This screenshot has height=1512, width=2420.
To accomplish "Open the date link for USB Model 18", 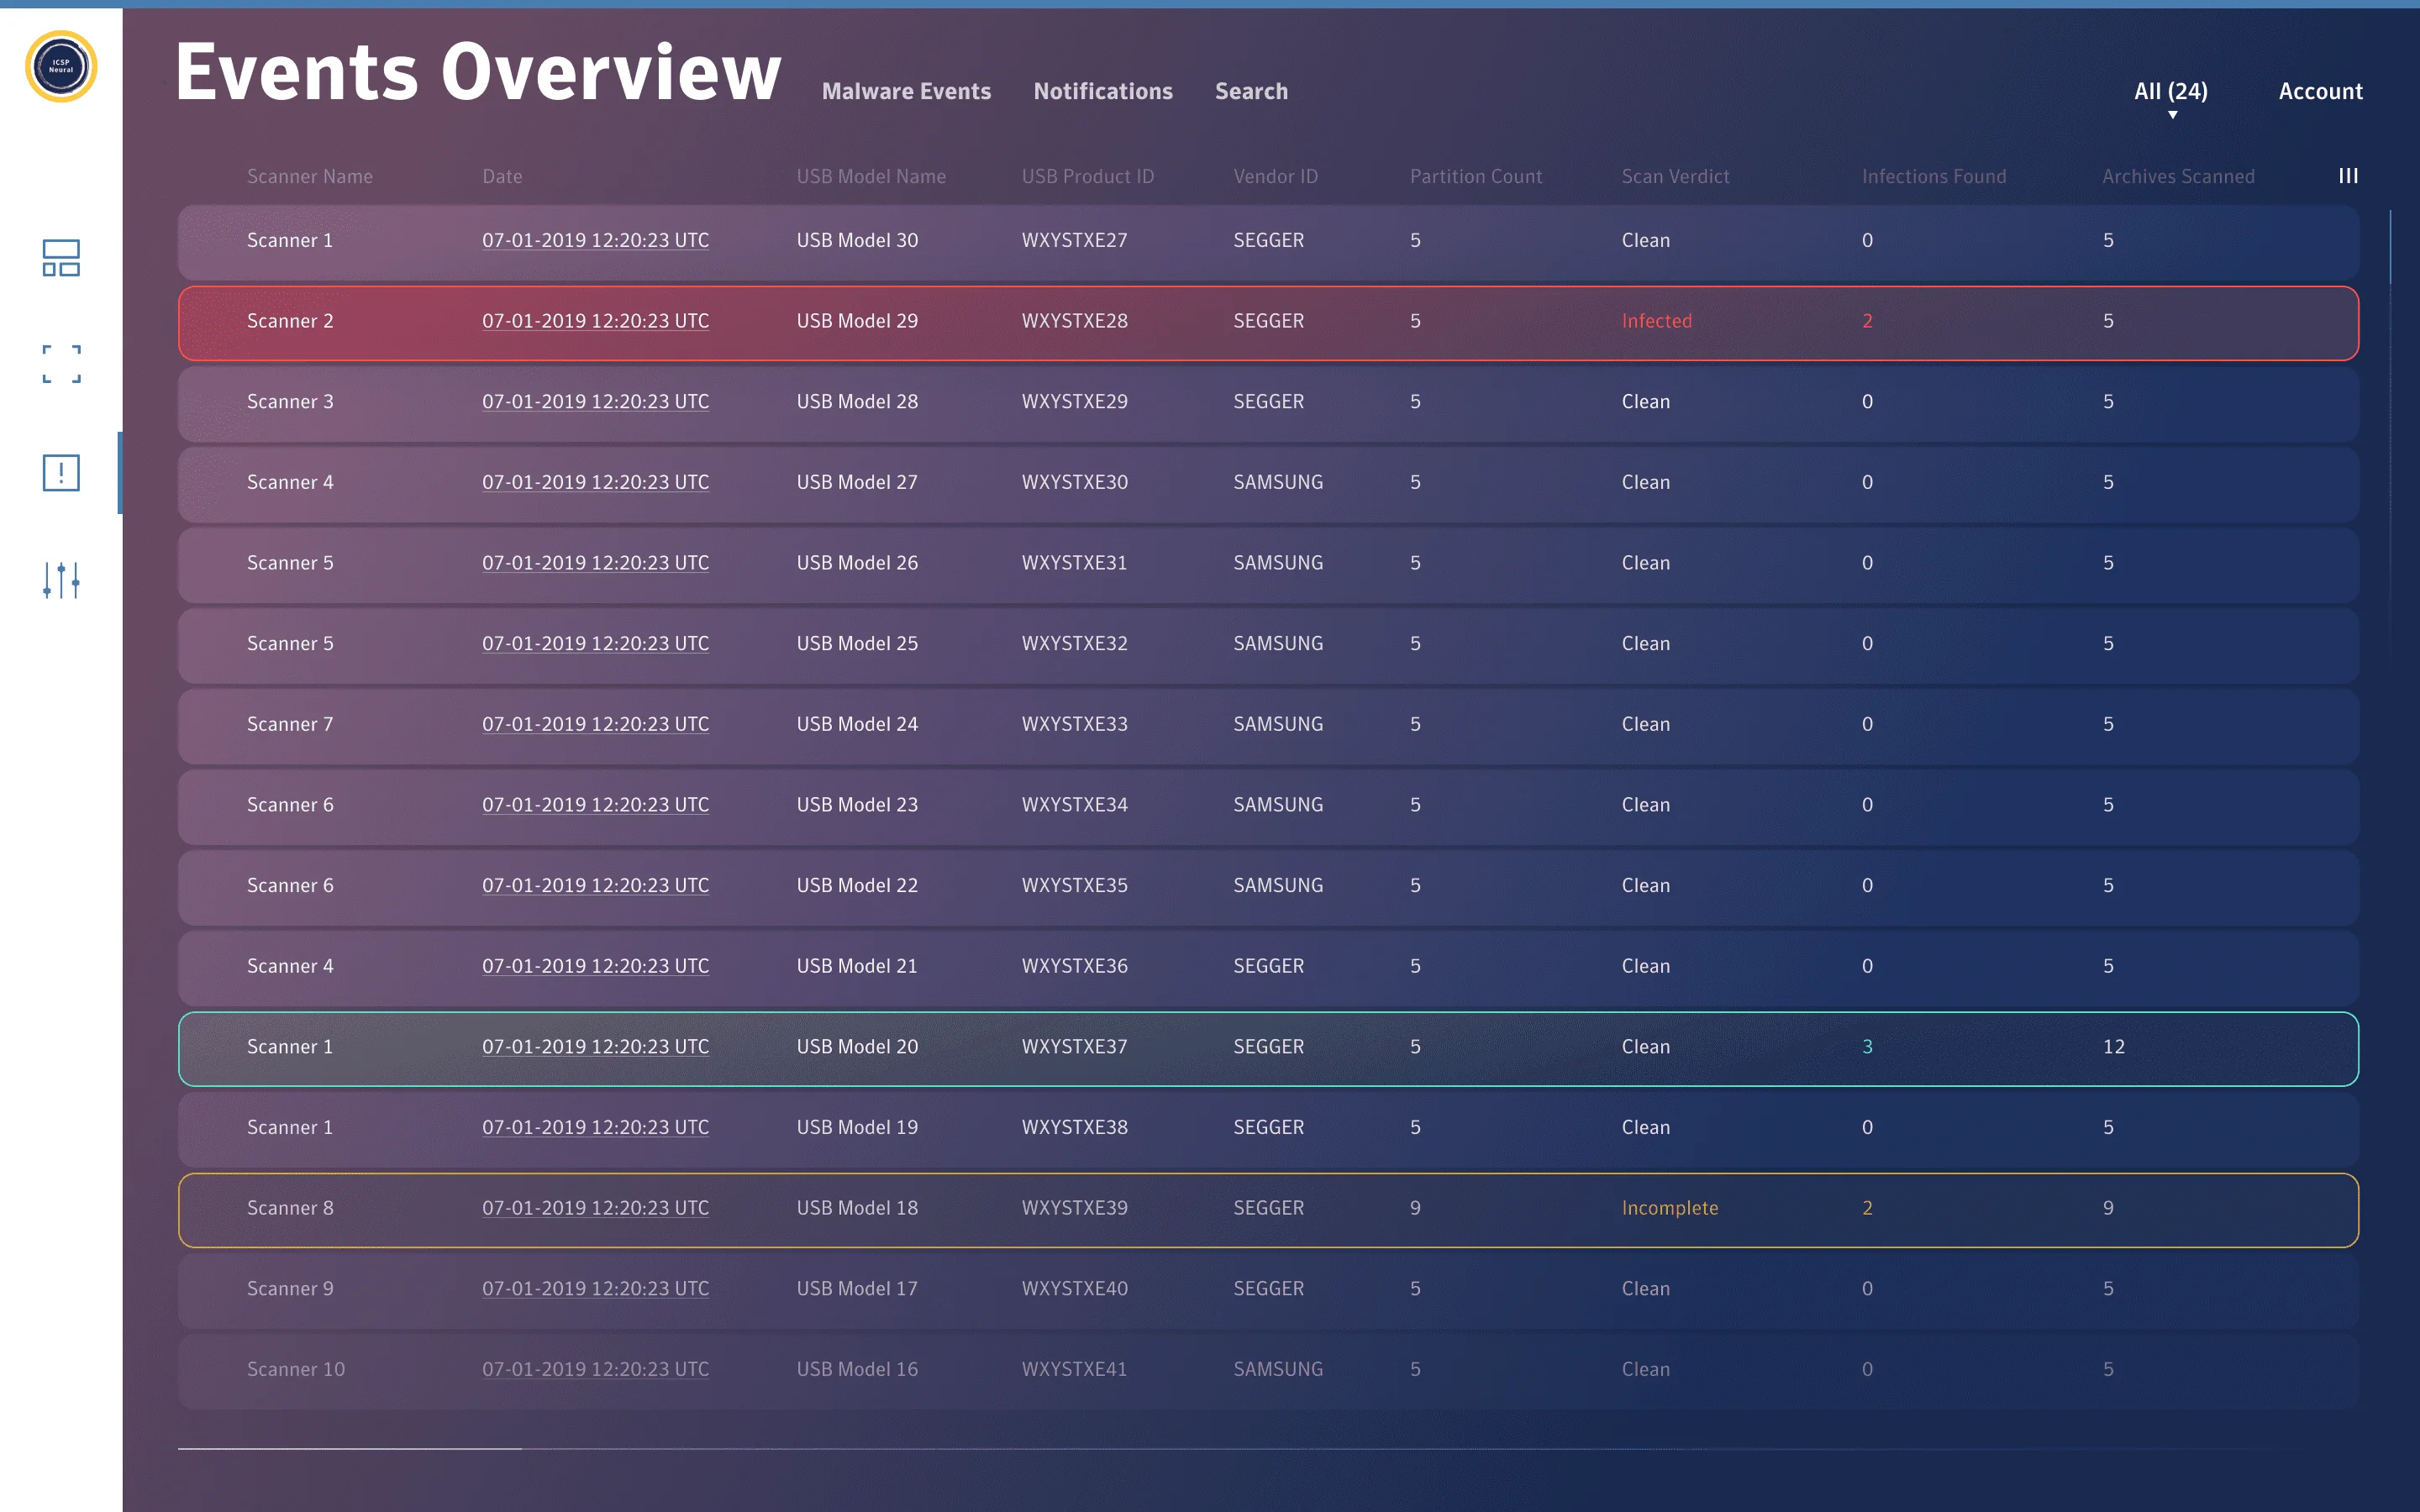I will 595,1208.
